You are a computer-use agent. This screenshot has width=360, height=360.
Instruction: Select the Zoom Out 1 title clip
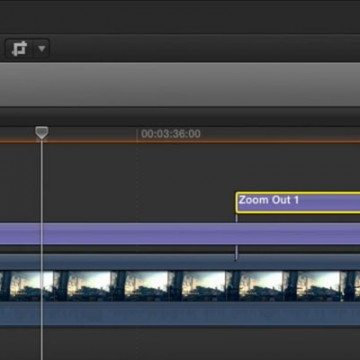click(x=298, y=202)
